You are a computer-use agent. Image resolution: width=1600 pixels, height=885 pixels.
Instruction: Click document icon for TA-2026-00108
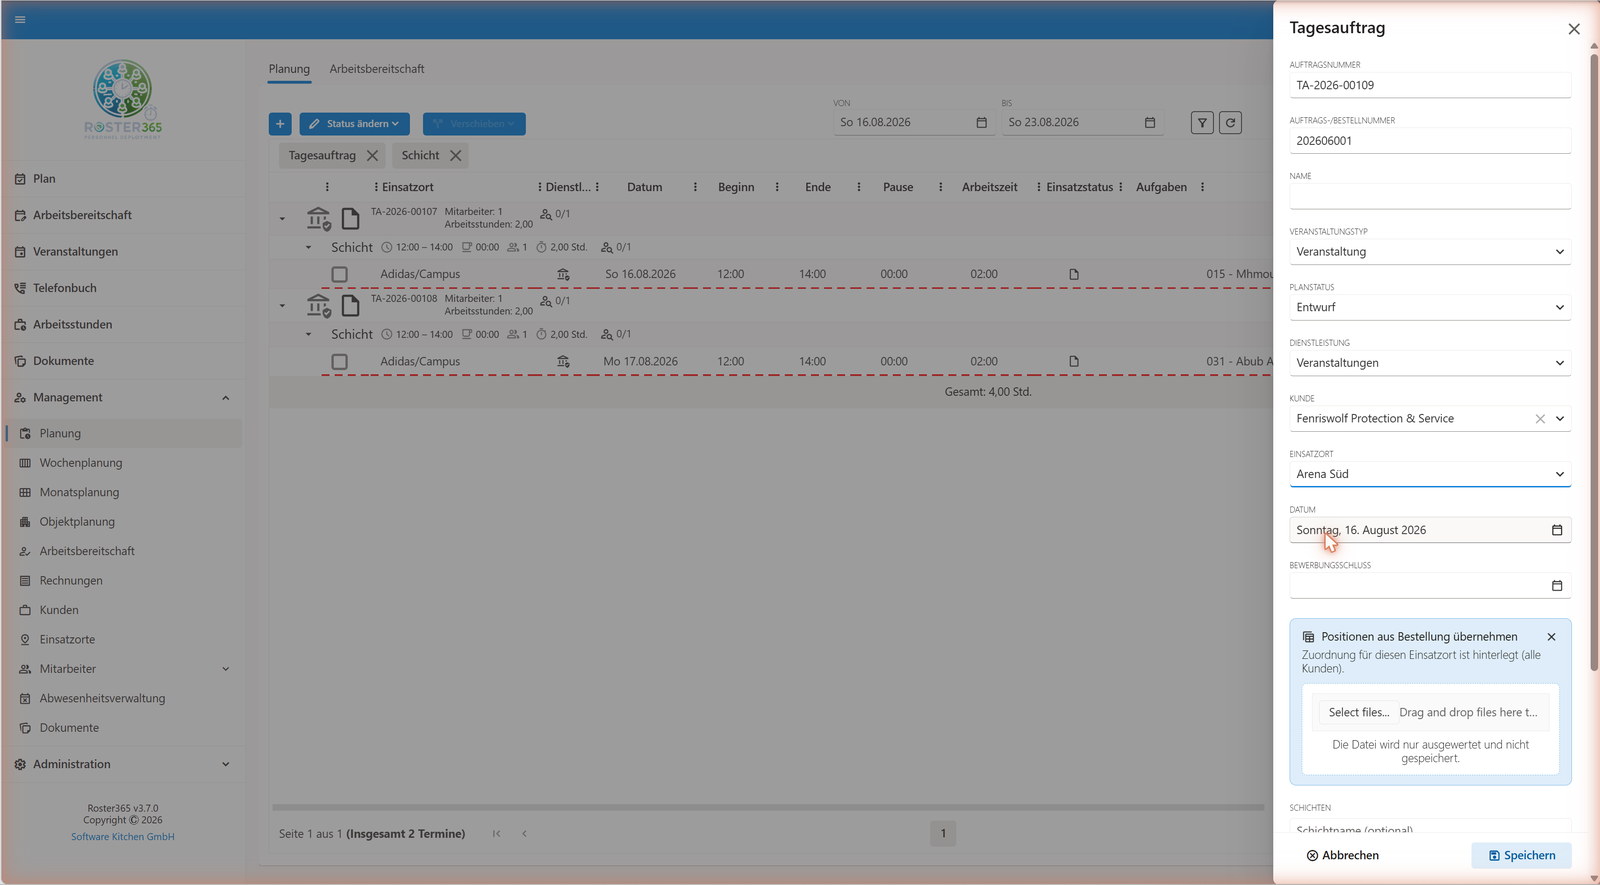(x=350, y=305)
